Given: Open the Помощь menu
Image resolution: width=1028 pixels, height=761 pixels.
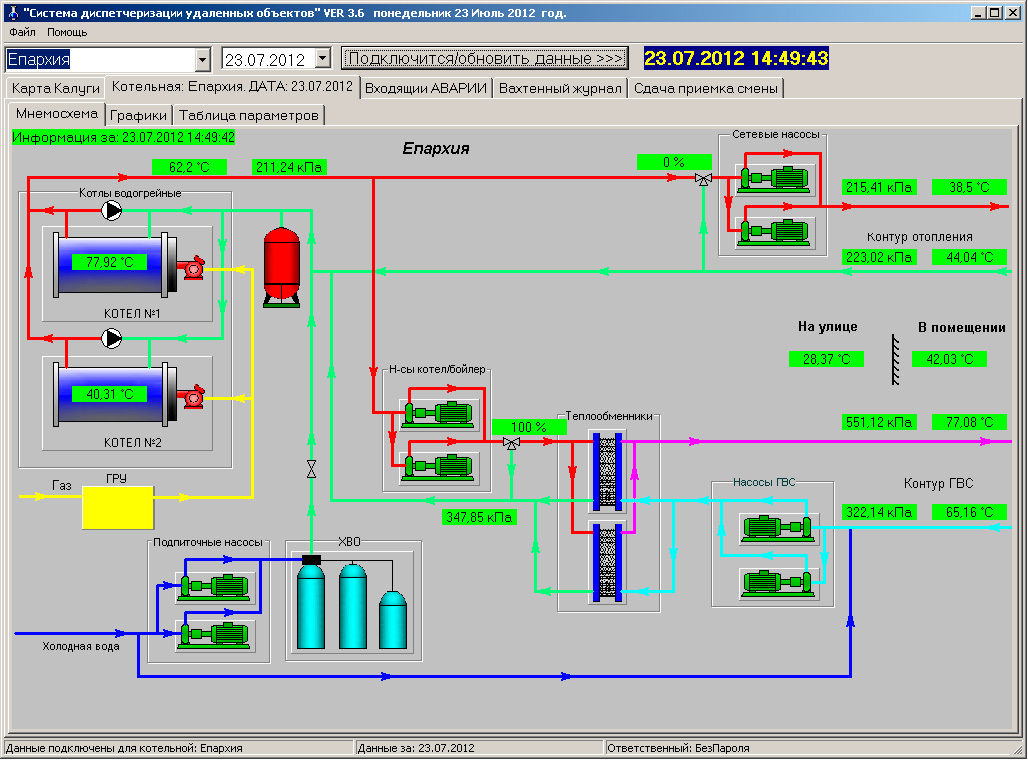Looking at the screenshot, I should [x=67, y=32].
